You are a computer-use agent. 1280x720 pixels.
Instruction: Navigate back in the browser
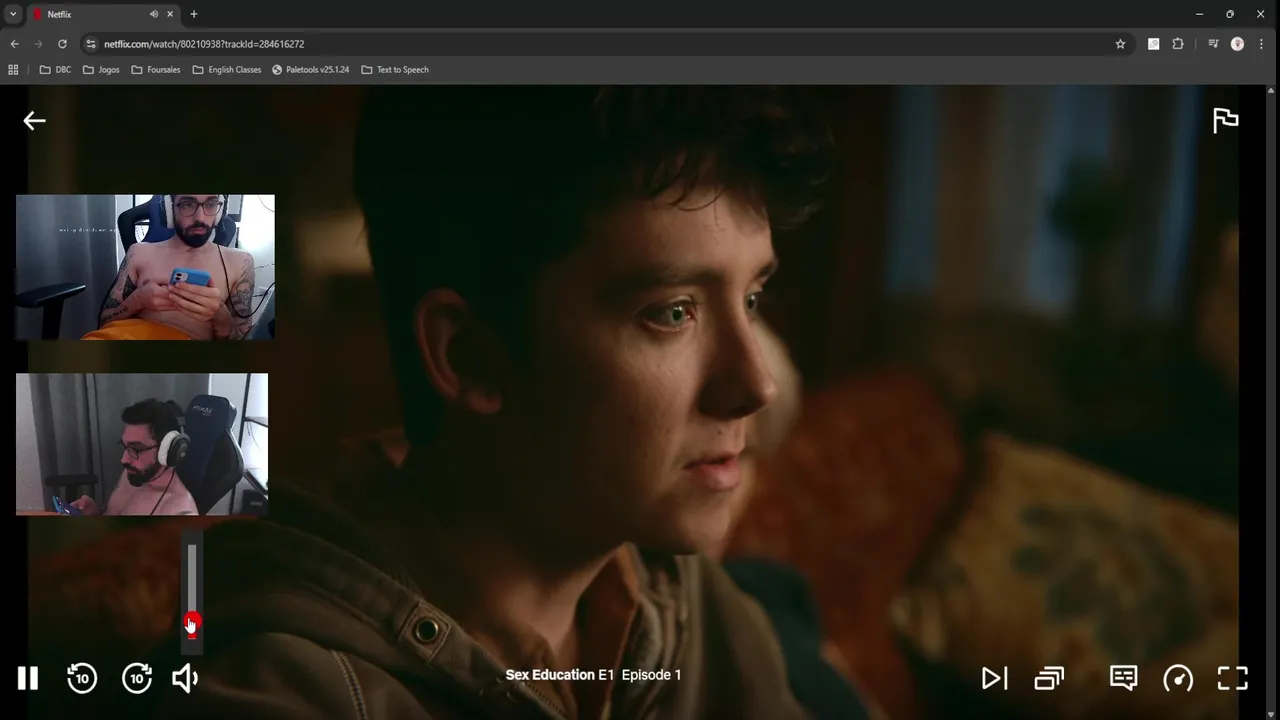(x=14, y=44)
